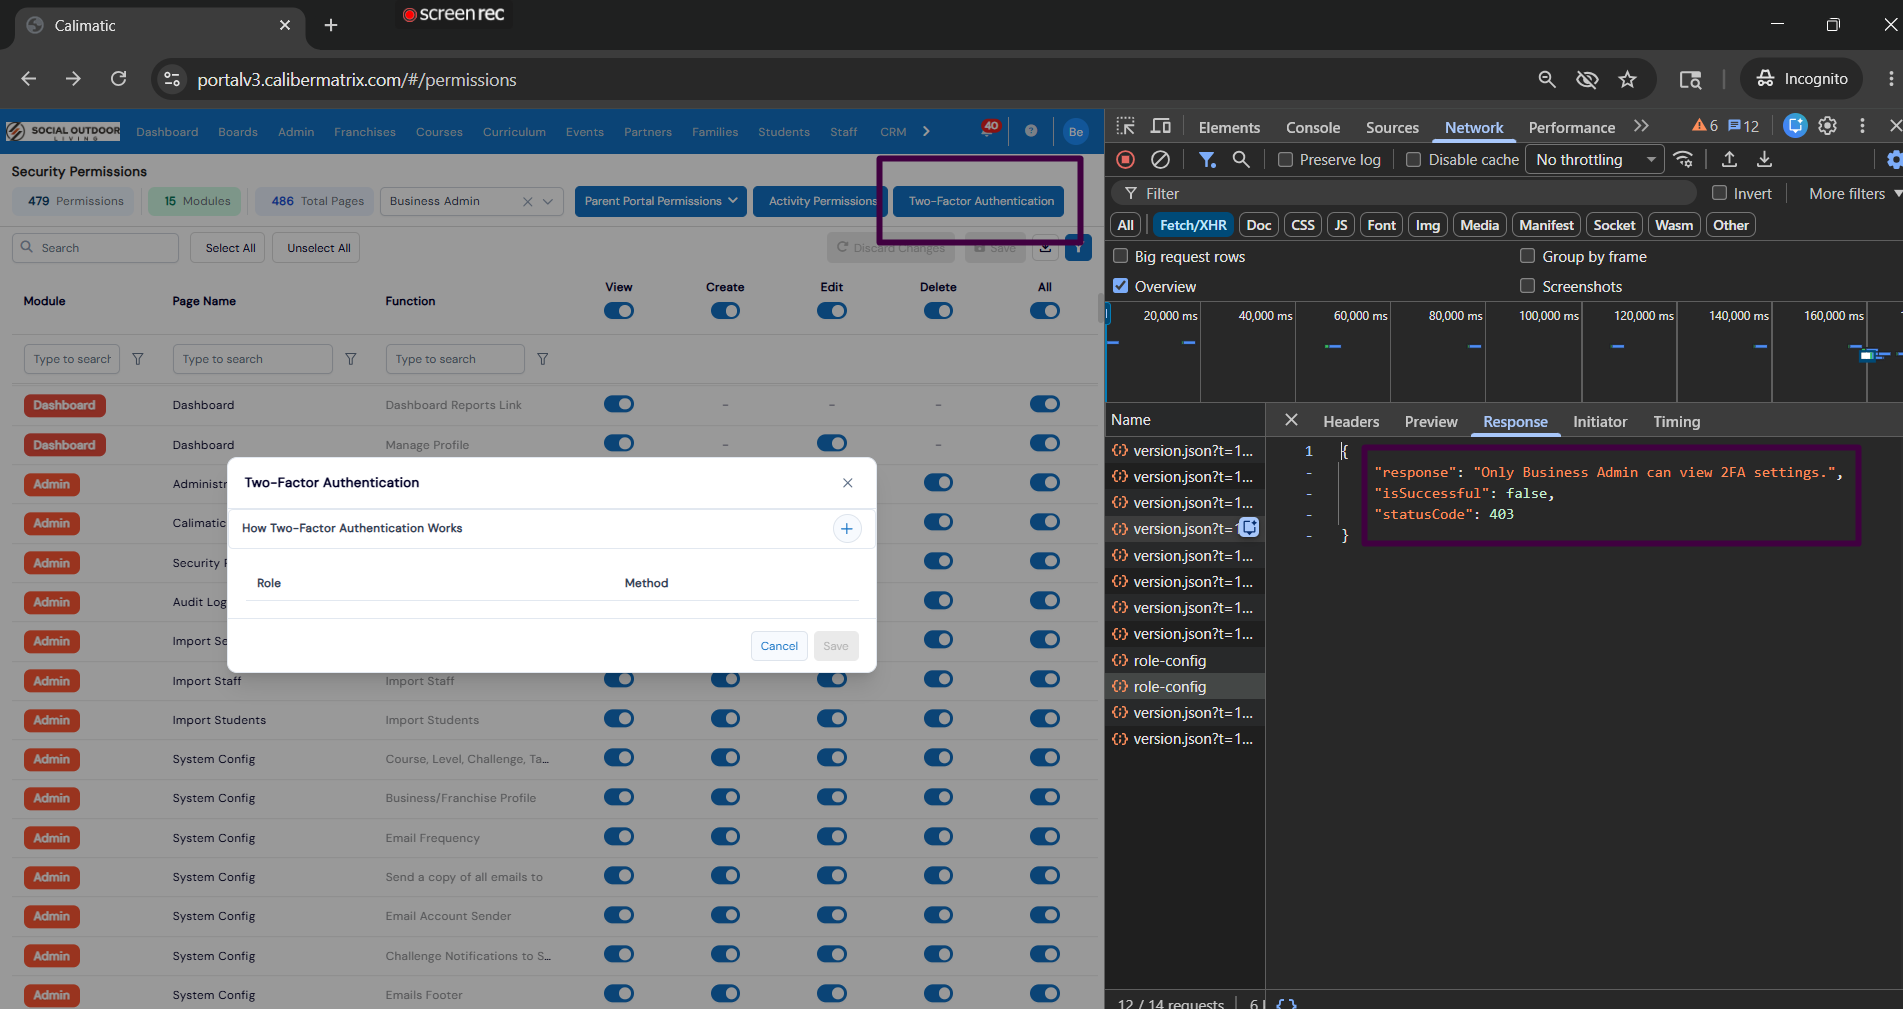Image resolution: width=1903 pixels, height=1009 pixels.
Task: Click the help question mark icon
Action: click(x=1031, y=131)
